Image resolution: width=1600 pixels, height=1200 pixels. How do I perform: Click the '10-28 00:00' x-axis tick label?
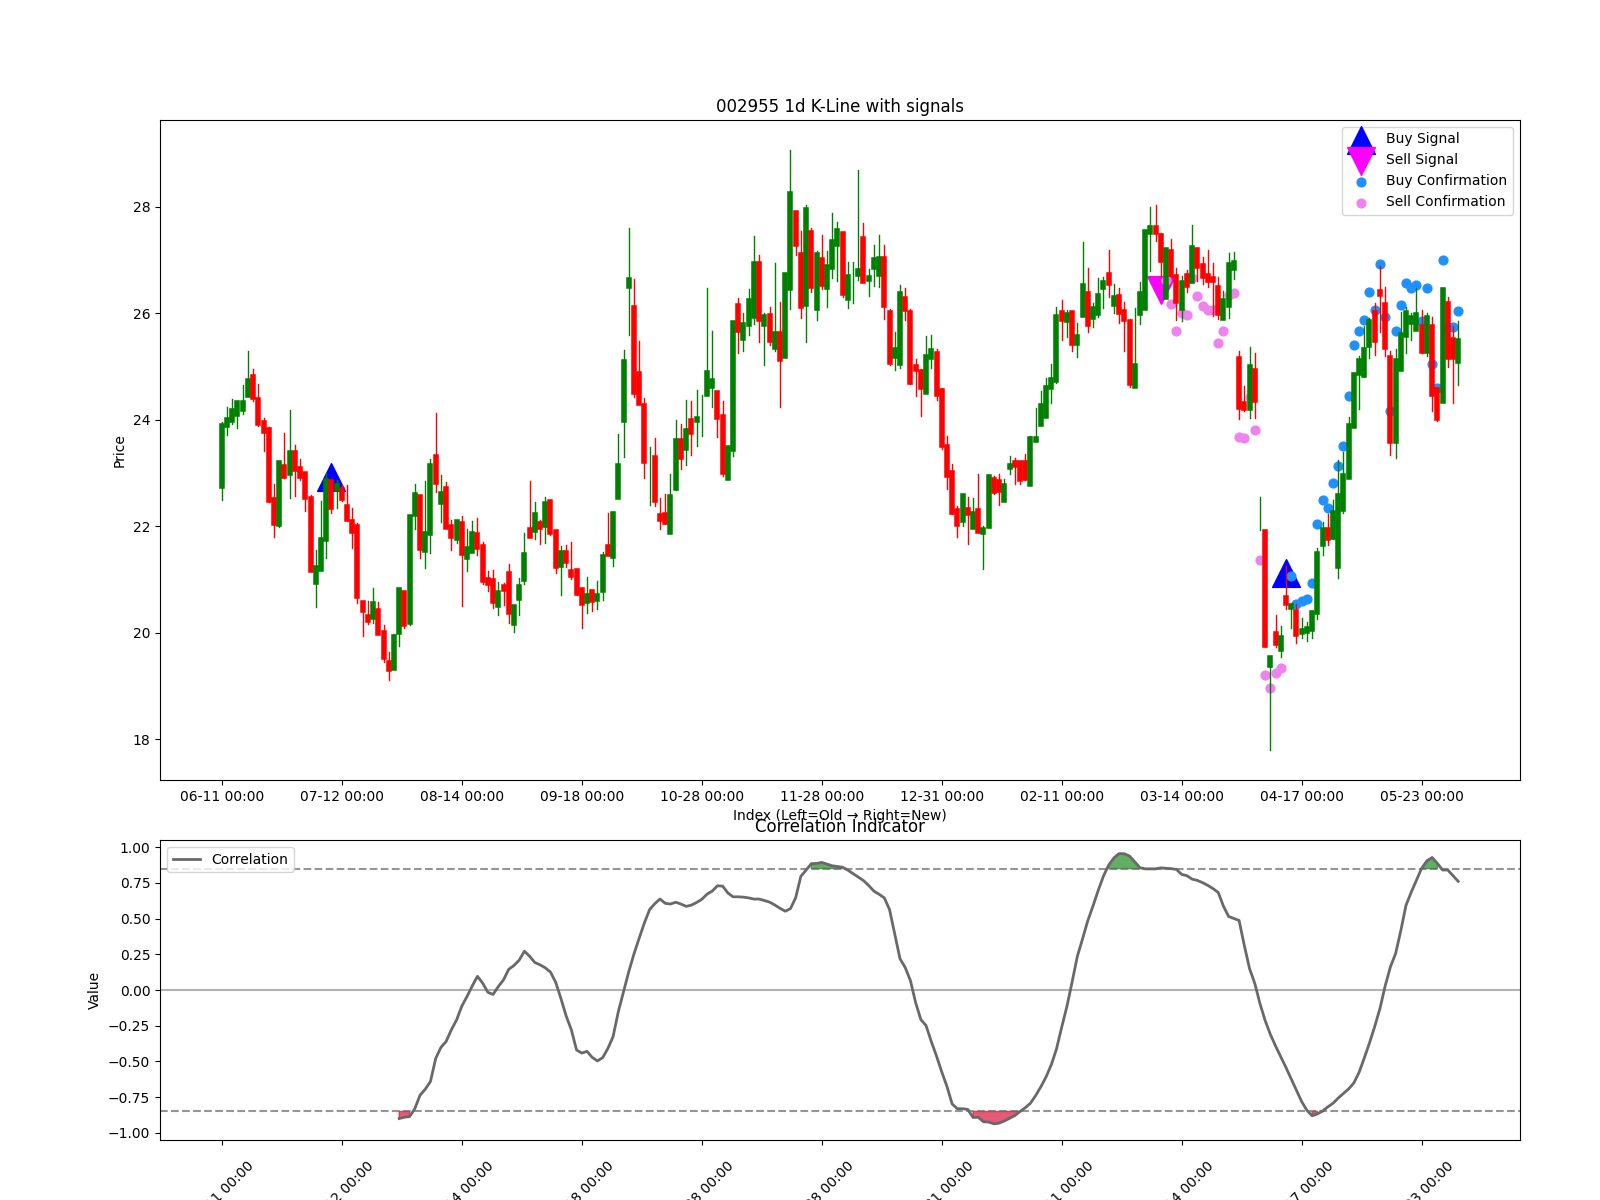click(x=702, y=796)
